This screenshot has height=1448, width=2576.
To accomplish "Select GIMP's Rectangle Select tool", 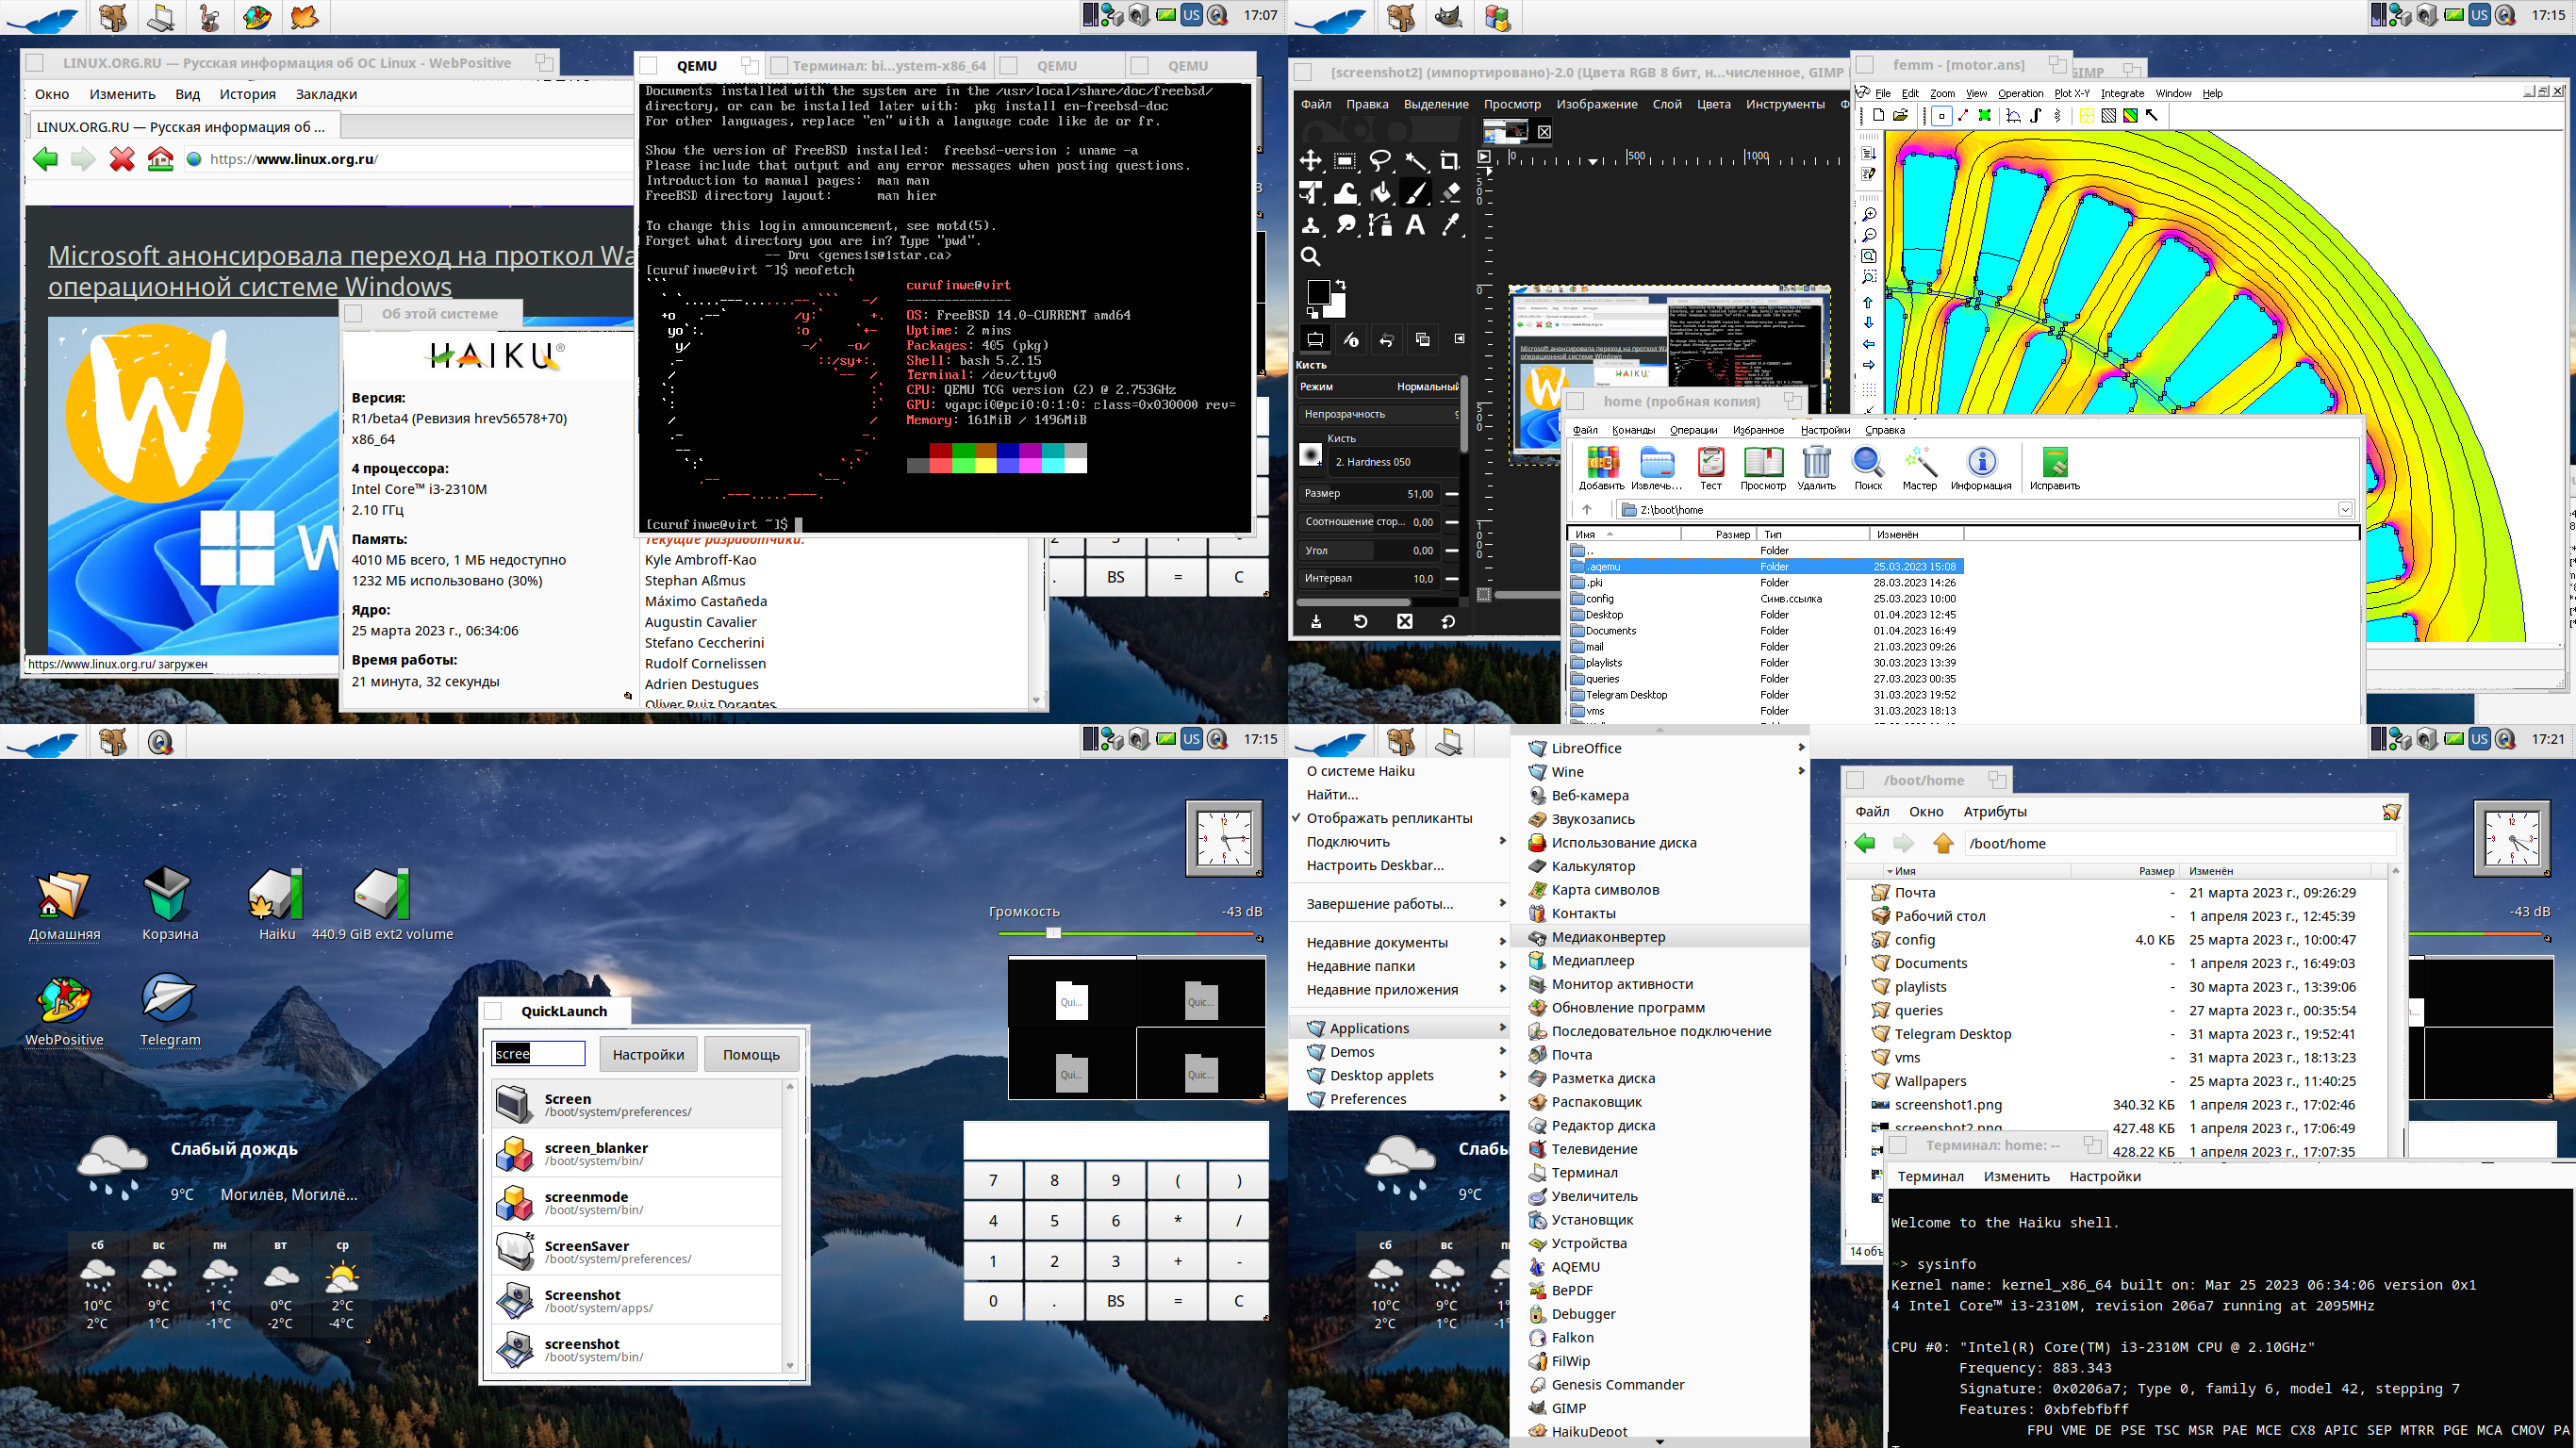I will [x=1345, y=161].
